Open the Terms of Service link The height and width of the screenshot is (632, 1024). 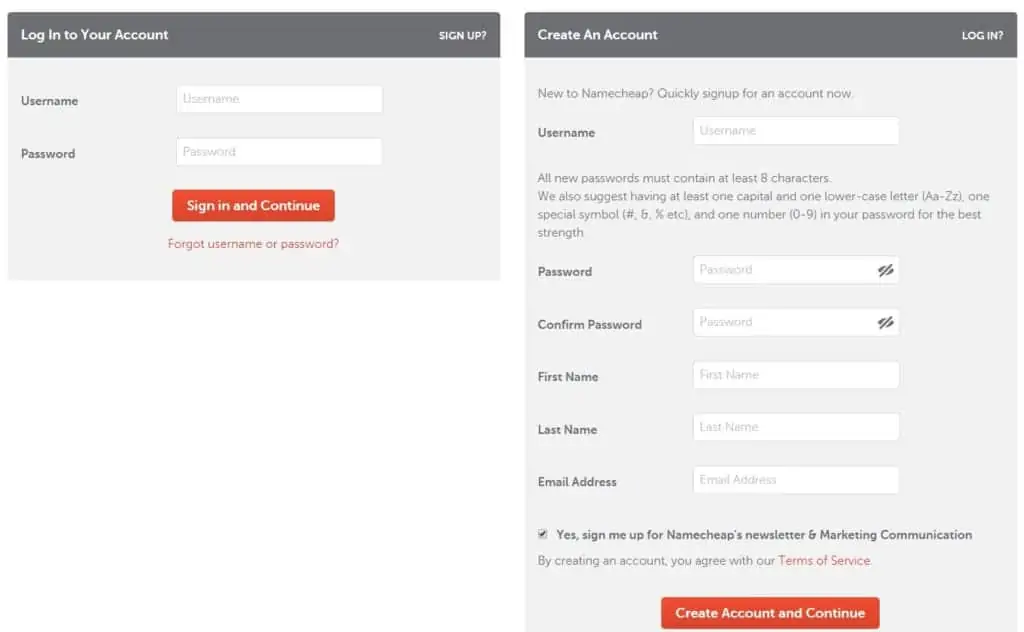pos(824,560)
